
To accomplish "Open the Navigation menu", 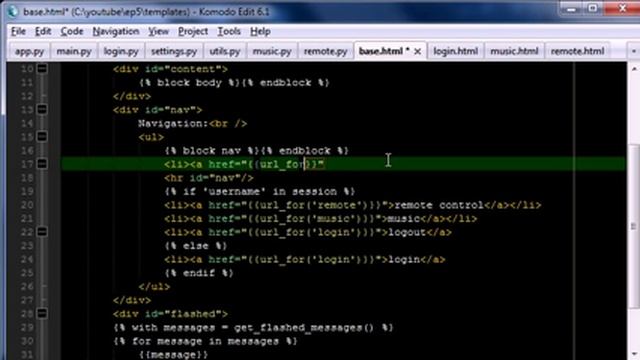I will [x=116, y=31].
